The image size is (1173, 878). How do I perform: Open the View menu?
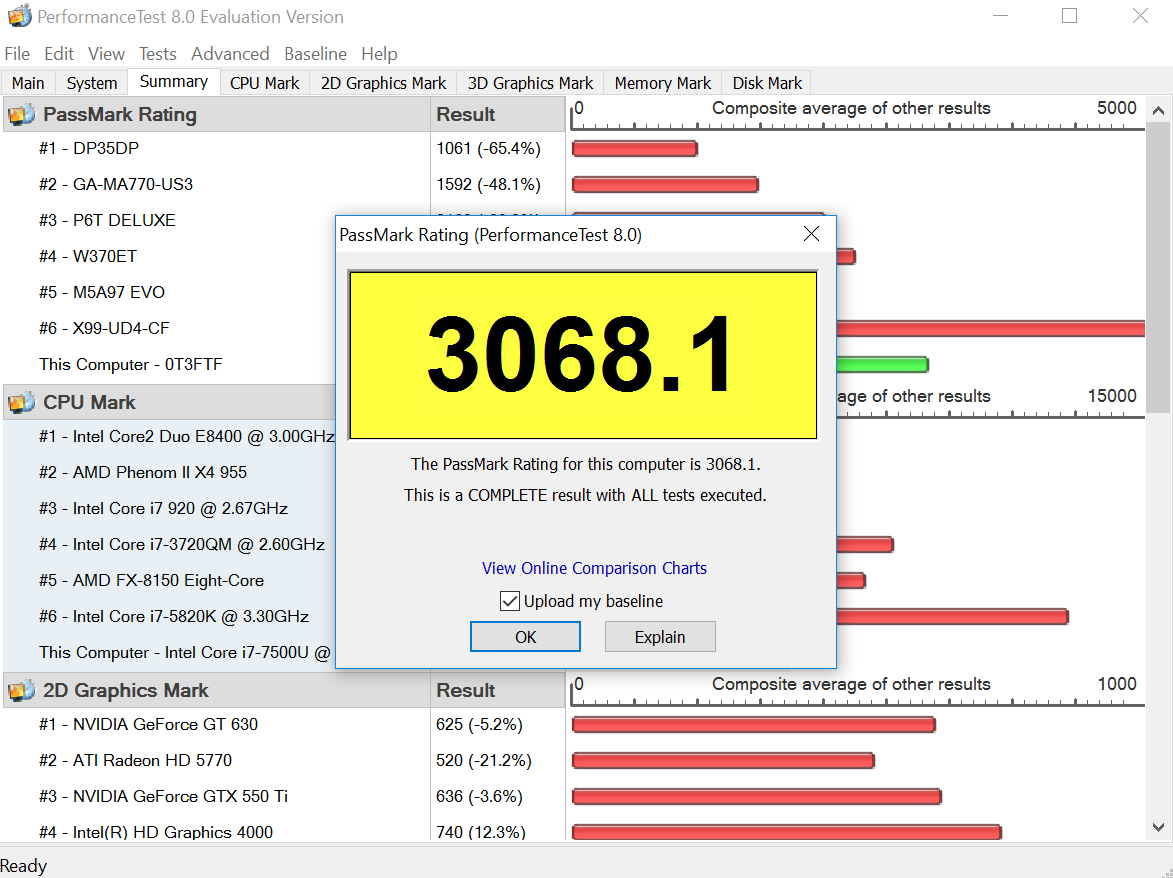(106, 54)
